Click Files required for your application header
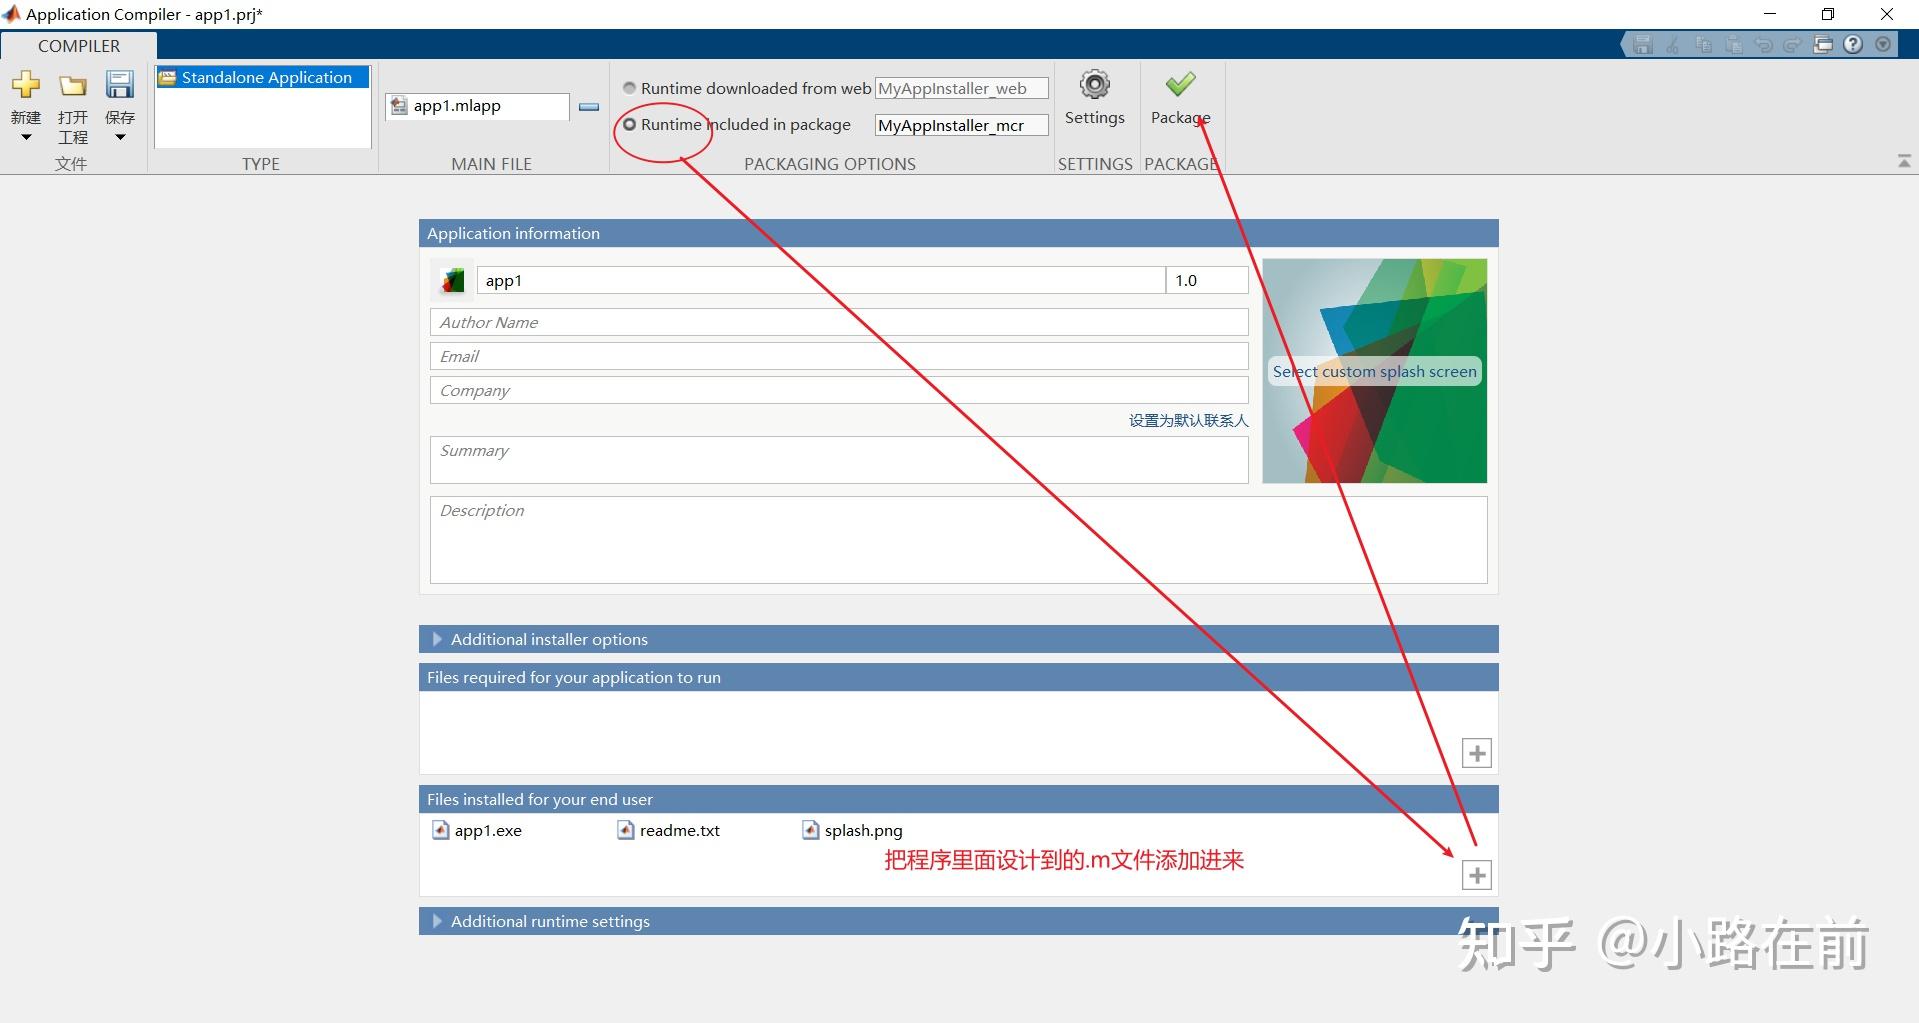This screenshot has width=1919, height=1023. [958, 677]
